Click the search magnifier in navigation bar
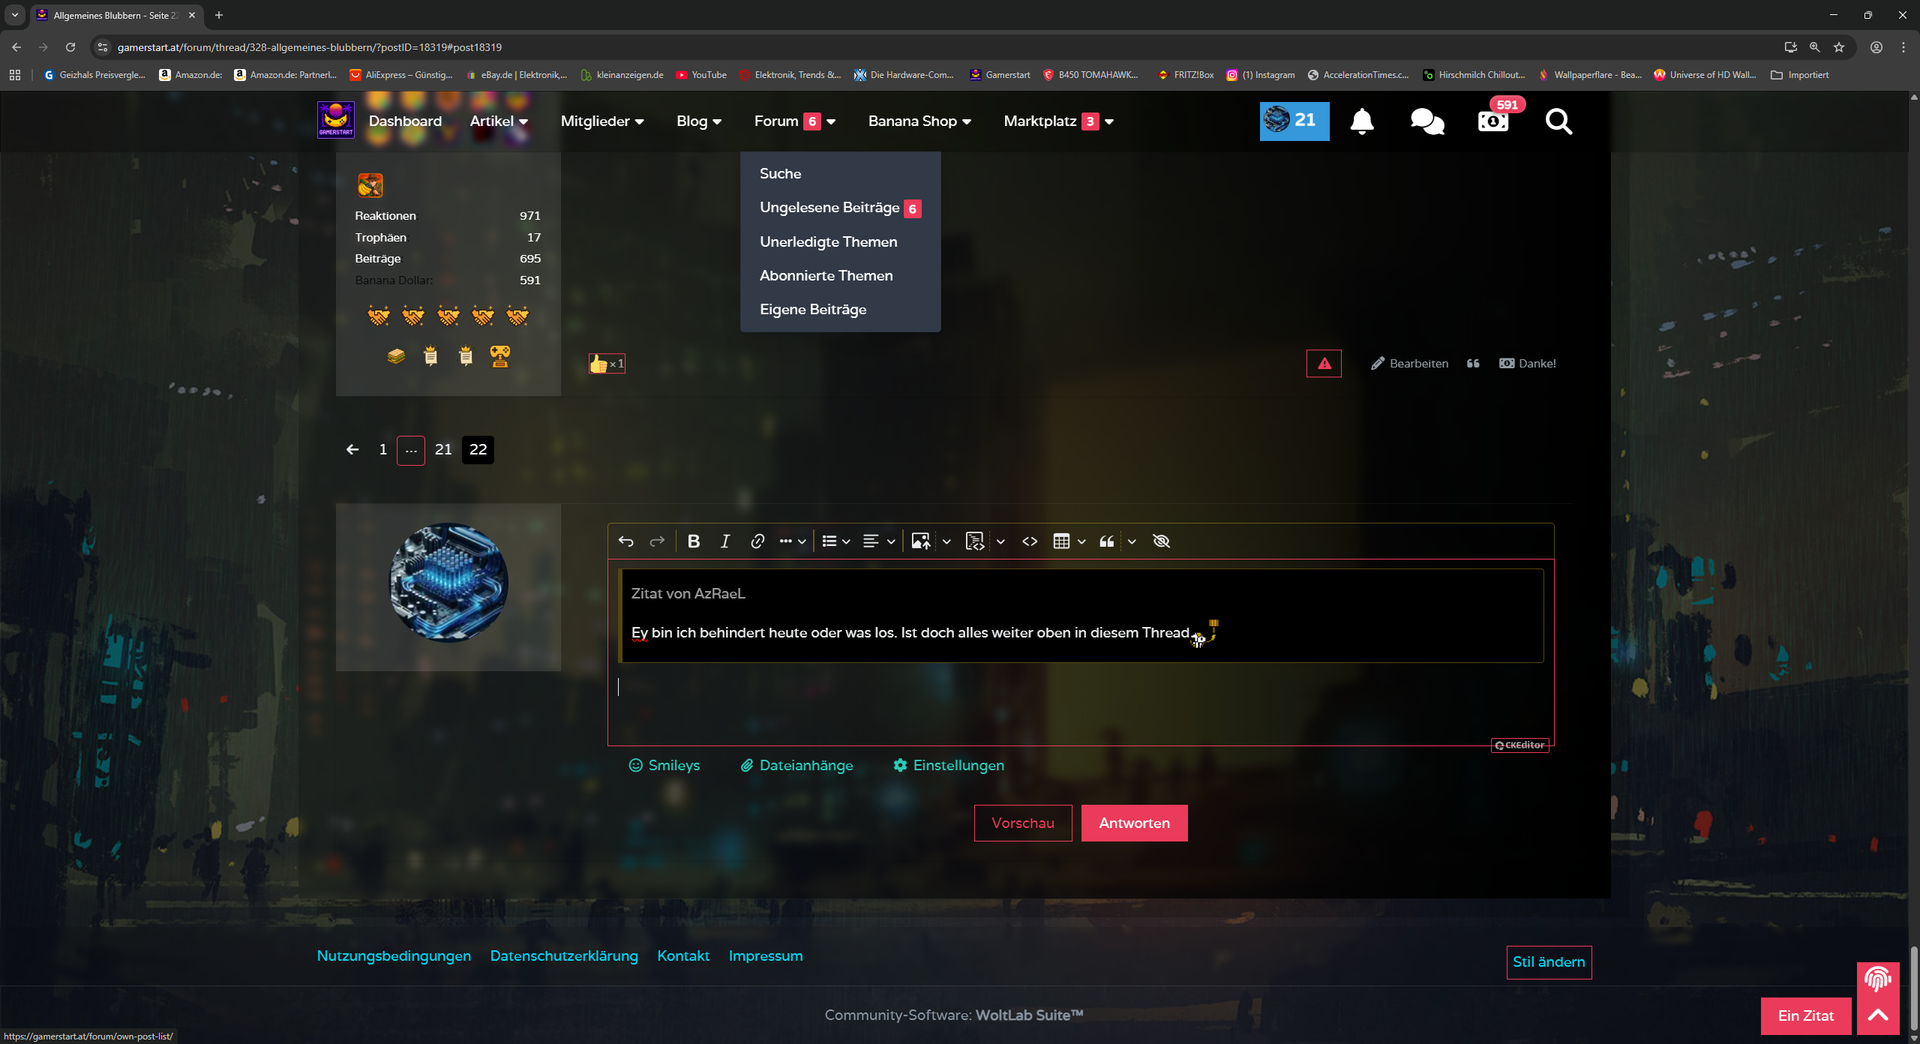This screenshot has width=1920, height=1044. [x=1558, y=122]
